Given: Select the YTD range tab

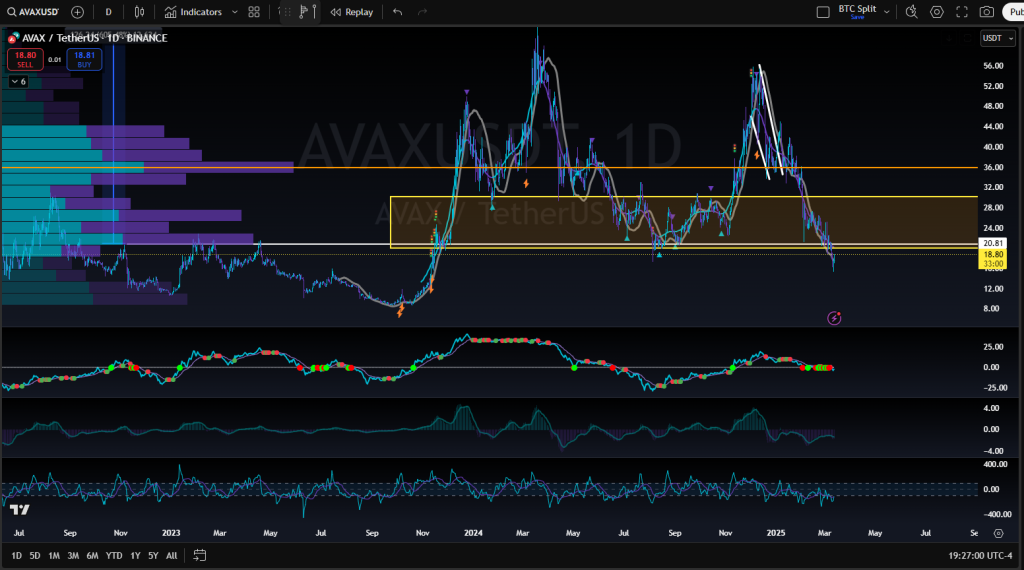Looking at the screenshot, I should tap(114, 556).
